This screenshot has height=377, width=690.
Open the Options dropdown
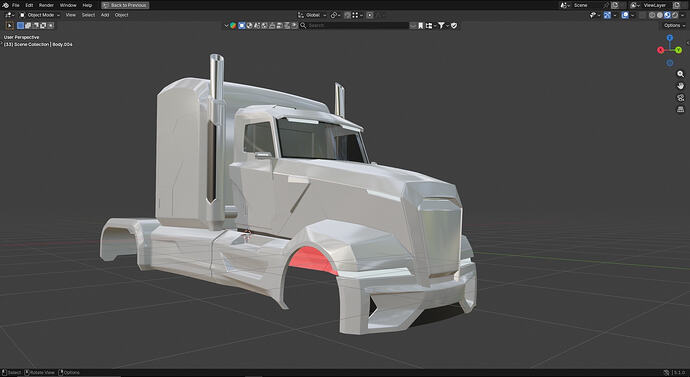click(x=674, y=26)
